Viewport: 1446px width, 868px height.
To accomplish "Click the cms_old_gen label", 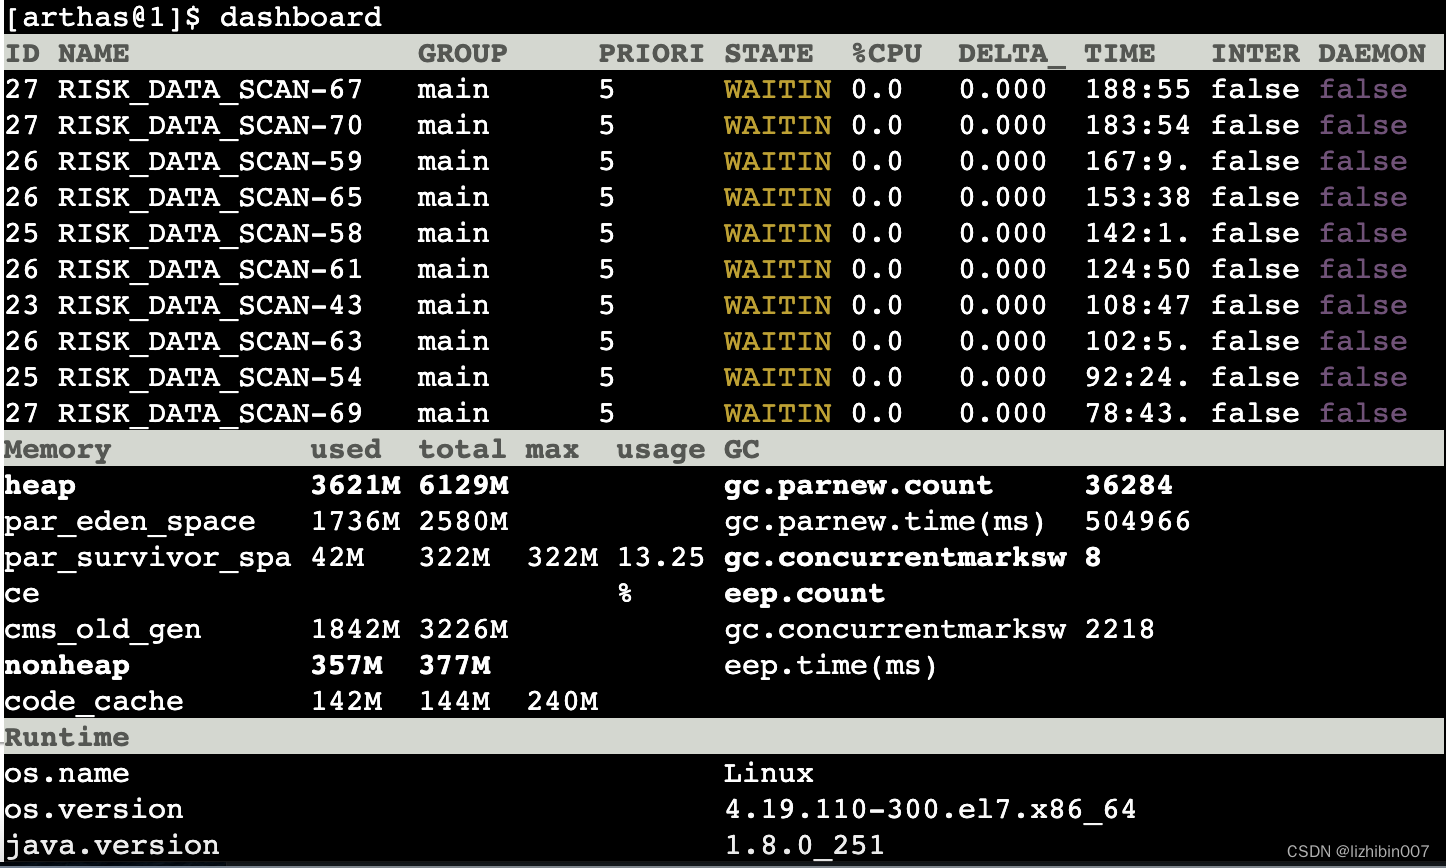I will 102,630.
